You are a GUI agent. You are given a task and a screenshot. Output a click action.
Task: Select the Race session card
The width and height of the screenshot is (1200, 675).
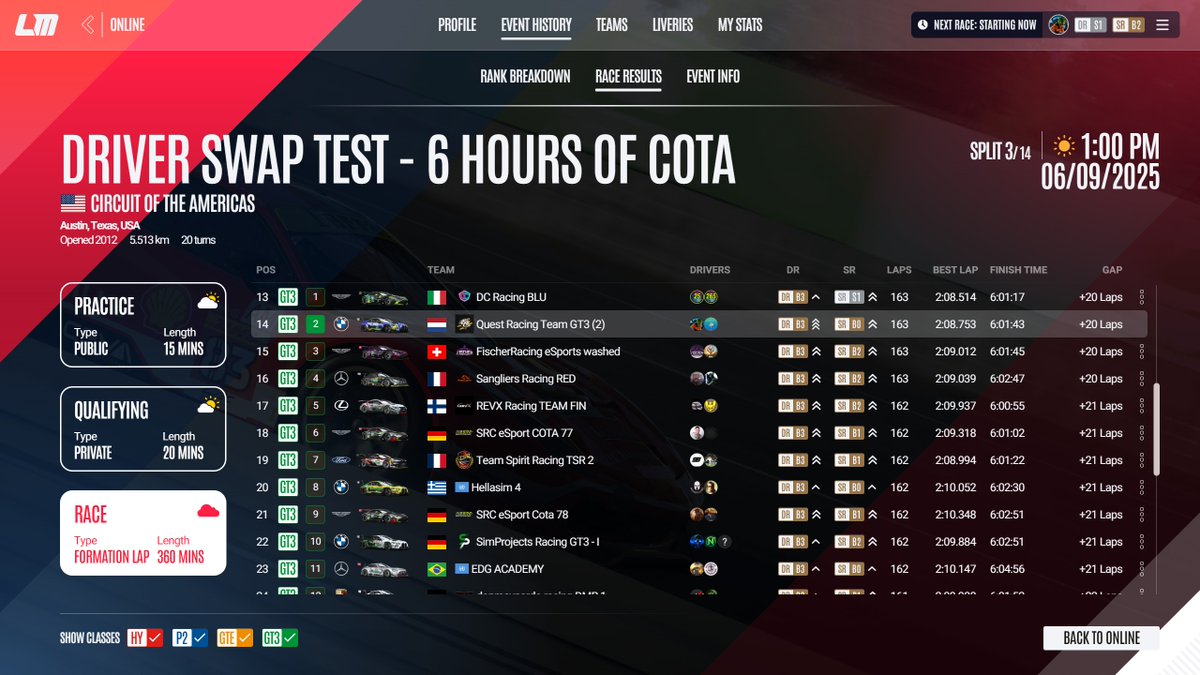click(x=143, y=533)
